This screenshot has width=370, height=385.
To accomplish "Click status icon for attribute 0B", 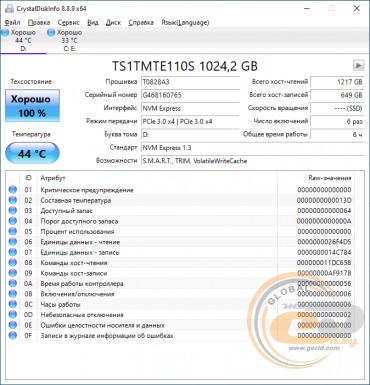I will coord(13,294).
